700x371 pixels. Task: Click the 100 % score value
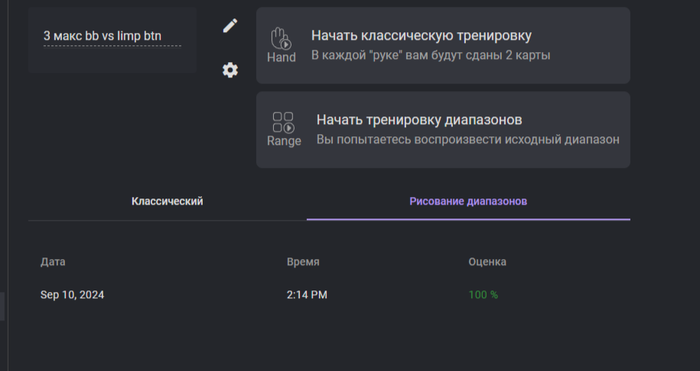click(x=483, y=295)
